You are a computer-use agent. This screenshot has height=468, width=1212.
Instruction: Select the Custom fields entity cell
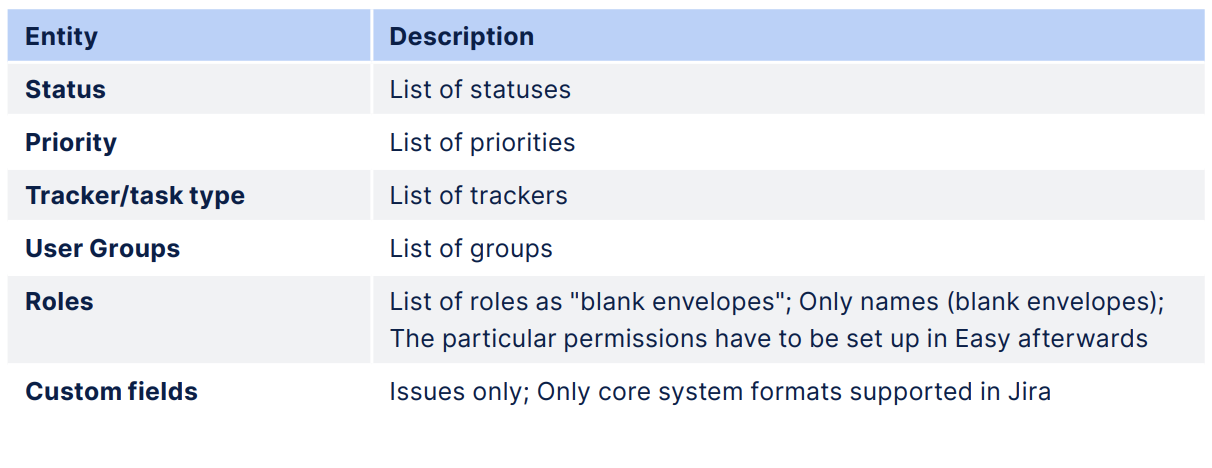(111, 392)
